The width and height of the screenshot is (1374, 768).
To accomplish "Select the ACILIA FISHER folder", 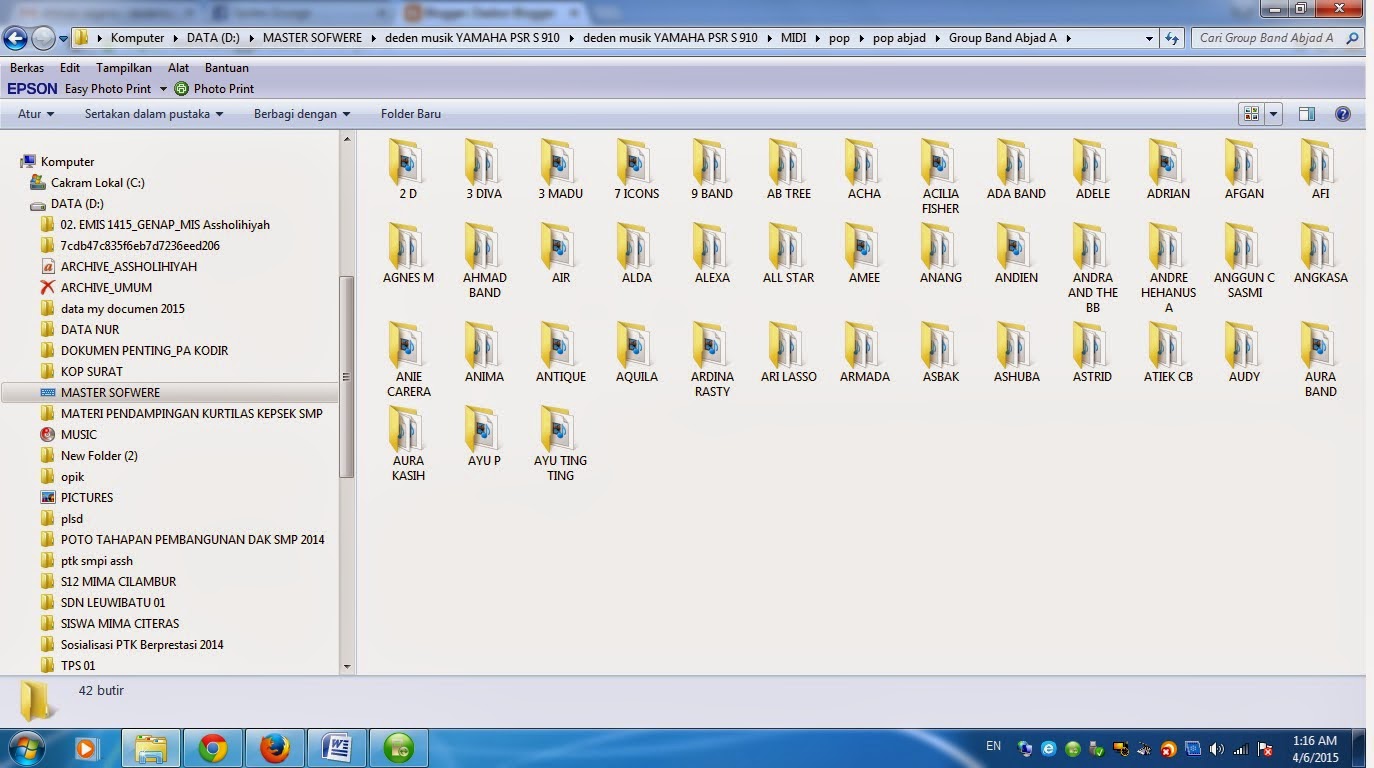I will pos(940,177).
